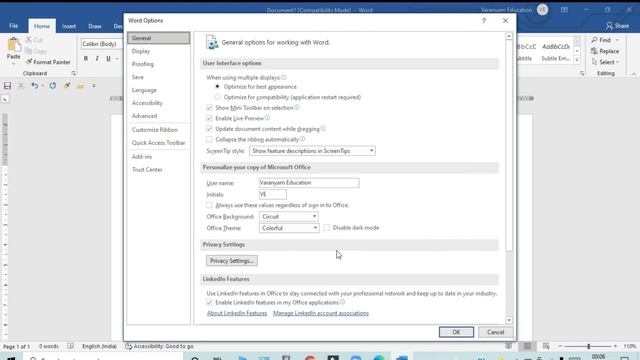Click the English (India) language indicator
The height and width of the screenshot is (360, 640).
click(x=99, y=346)
